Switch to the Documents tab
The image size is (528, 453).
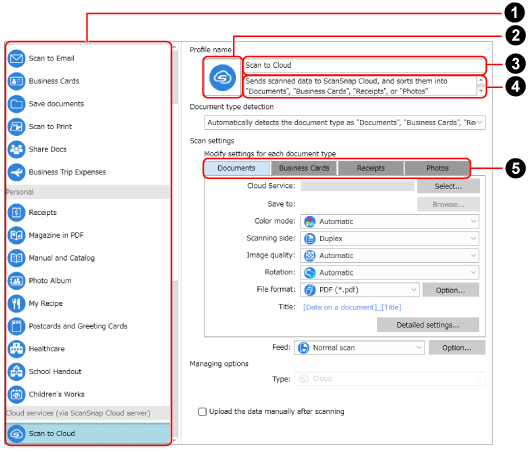click(x=236, y=168)
